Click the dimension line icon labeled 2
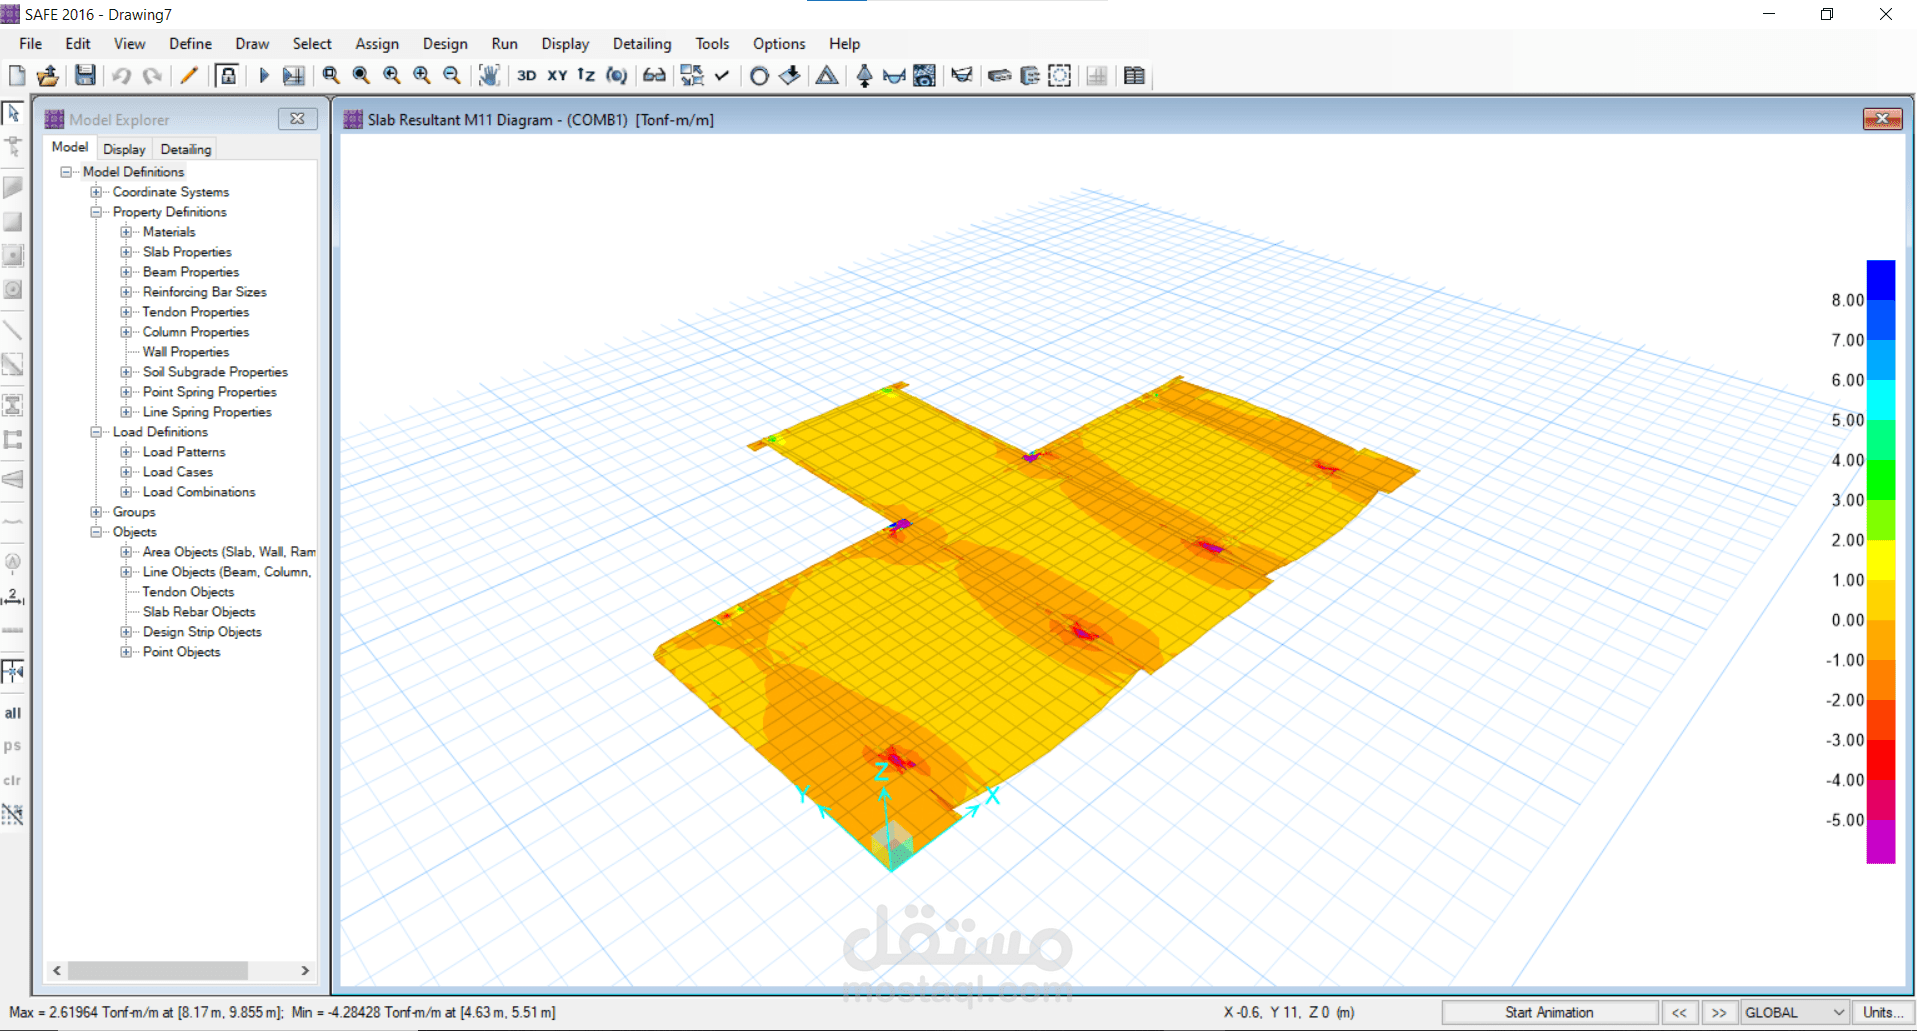 click(13, 597)
